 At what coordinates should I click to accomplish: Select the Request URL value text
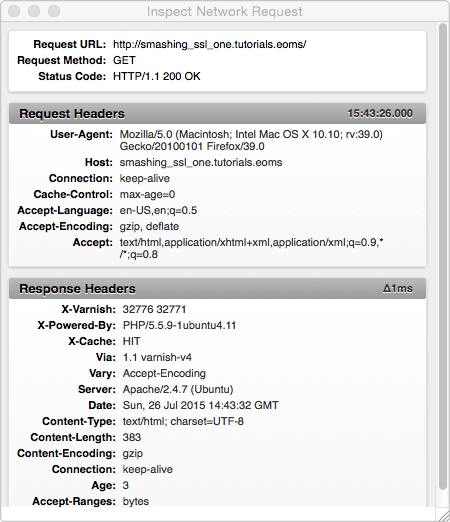(x=209, y=44)
